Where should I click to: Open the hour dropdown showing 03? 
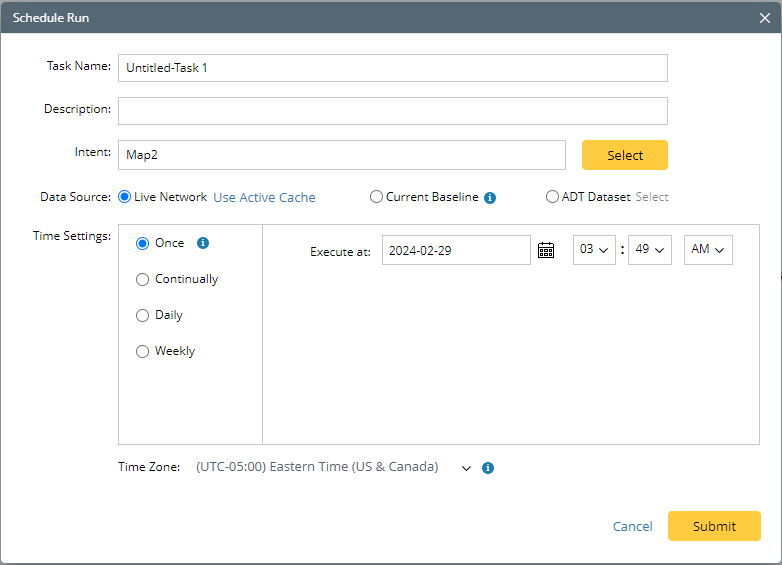coord(593,250)
